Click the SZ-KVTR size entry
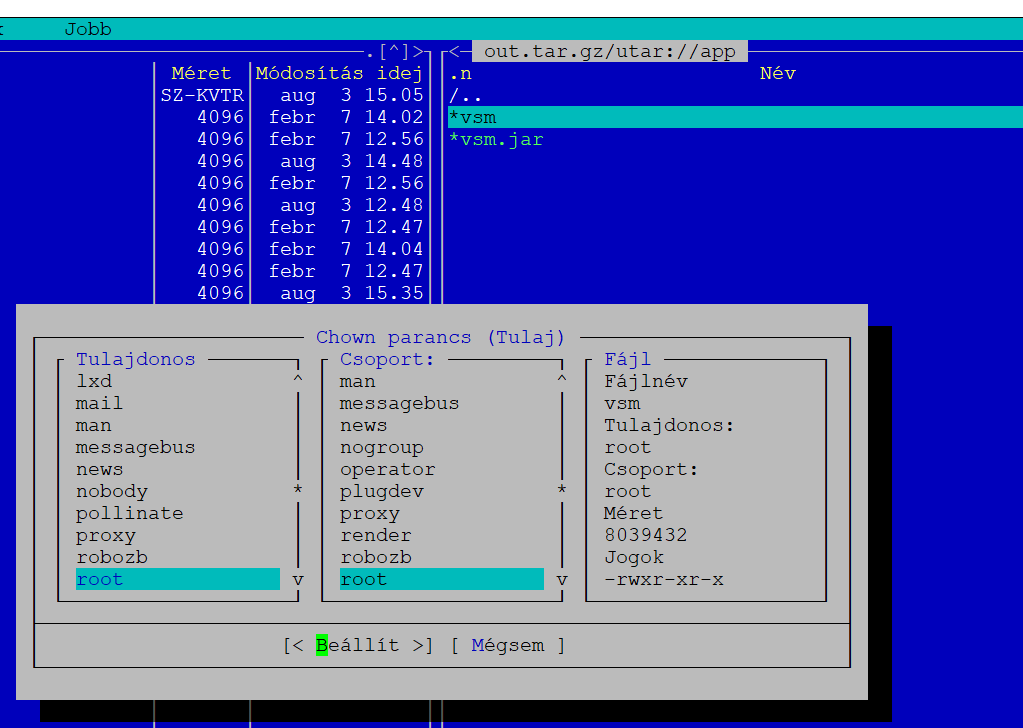 [202, 95]
